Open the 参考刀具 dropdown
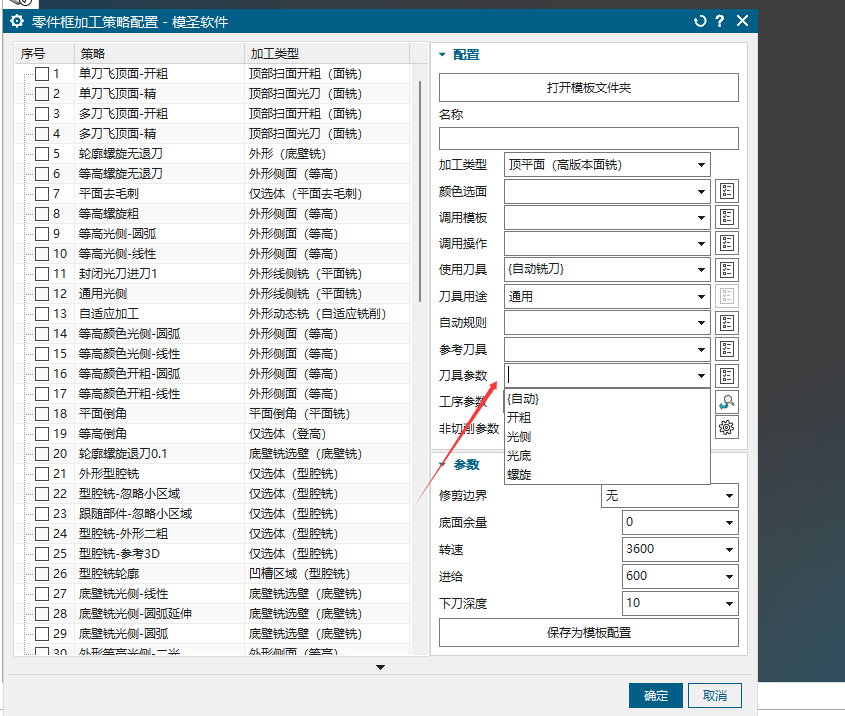This screenshot has width=845, height=716. click(607, 350)
